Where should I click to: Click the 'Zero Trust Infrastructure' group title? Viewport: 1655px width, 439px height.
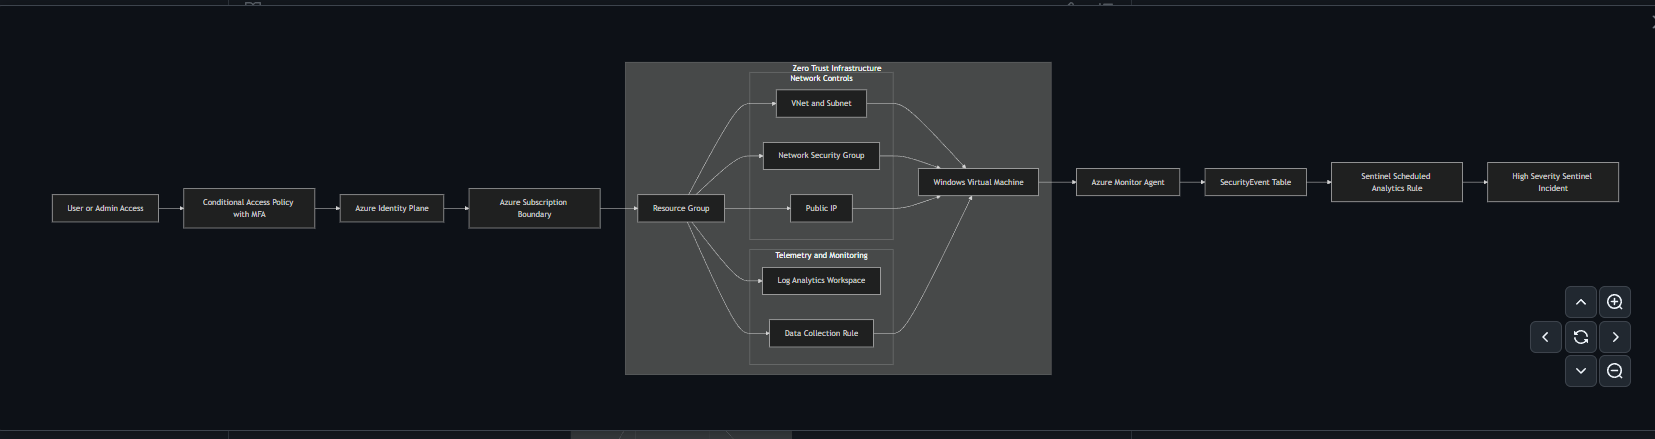pyautogui.click(x=837, y=68)
